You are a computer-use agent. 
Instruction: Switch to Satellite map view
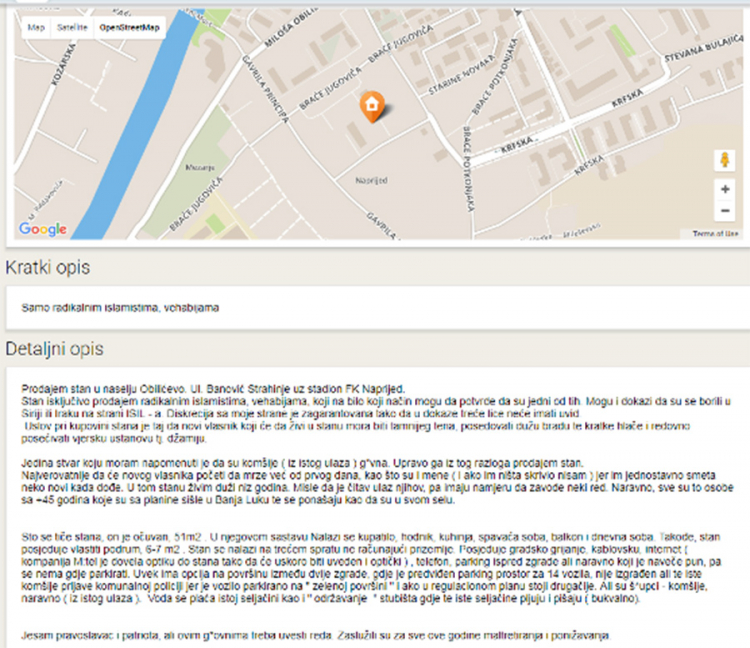point(72,28)
